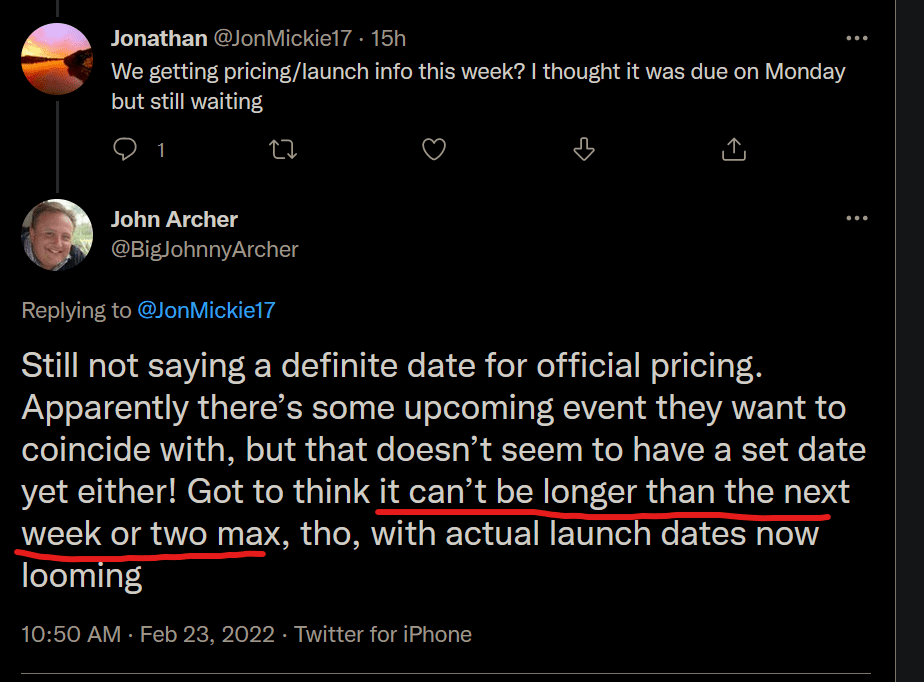Click the reply count showing 1

point(161,150)
